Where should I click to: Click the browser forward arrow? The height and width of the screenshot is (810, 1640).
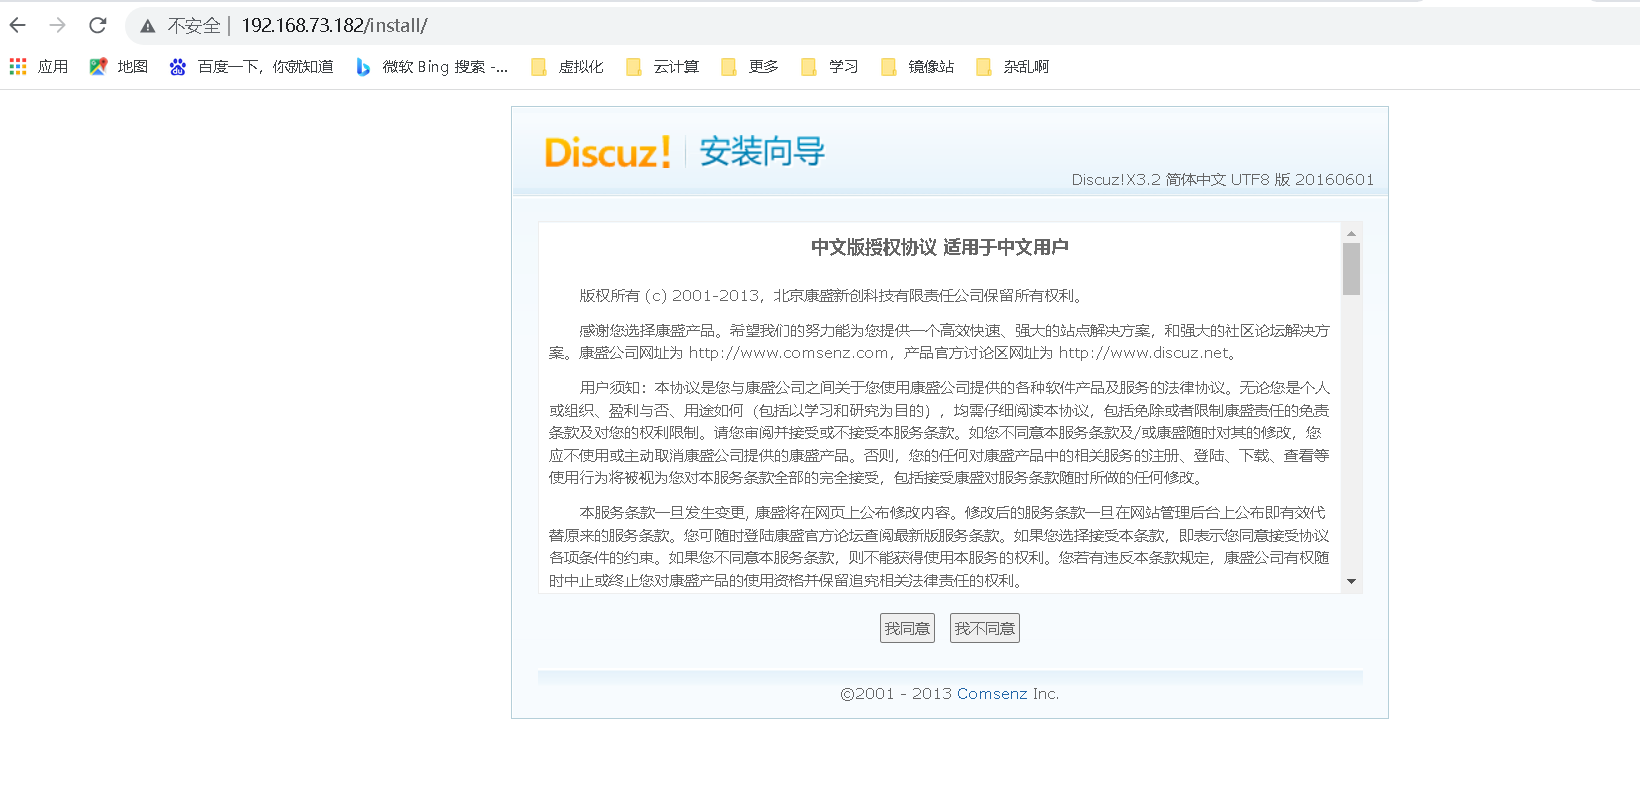(x=58, y=25)
